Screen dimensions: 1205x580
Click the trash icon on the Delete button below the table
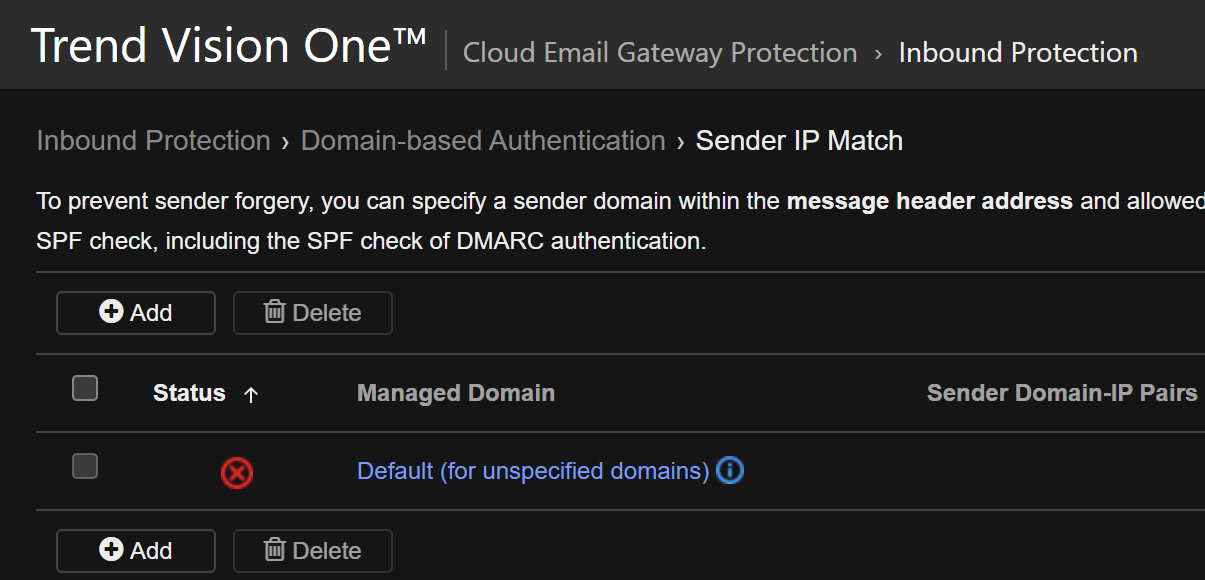coord(274,550)
